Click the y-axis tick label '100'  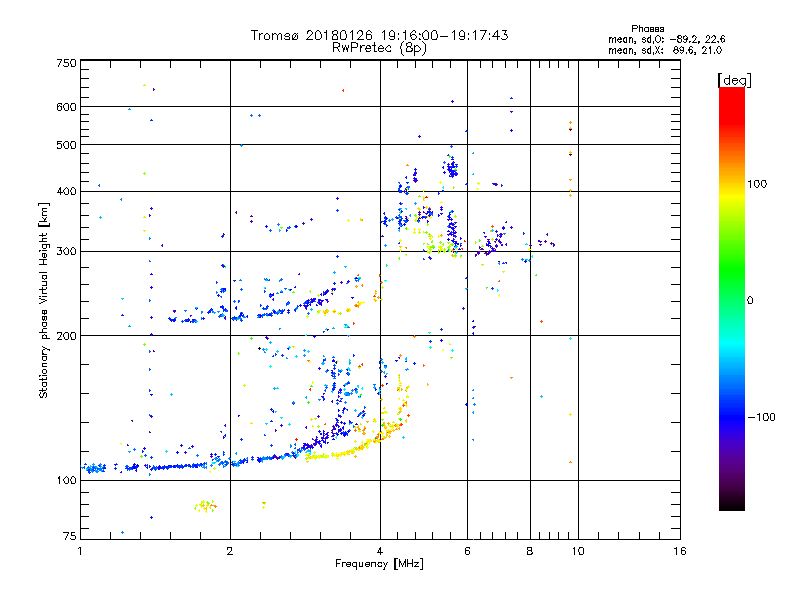coord(66,480)
